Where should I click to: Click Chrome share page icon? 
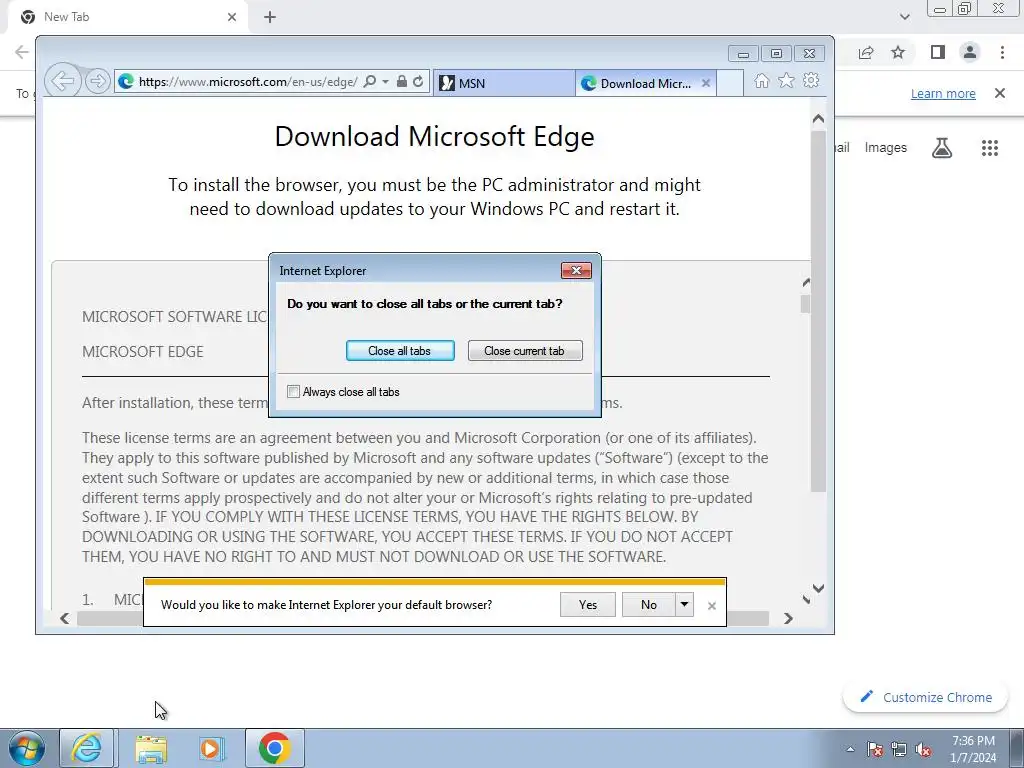(x=866, y=52)
